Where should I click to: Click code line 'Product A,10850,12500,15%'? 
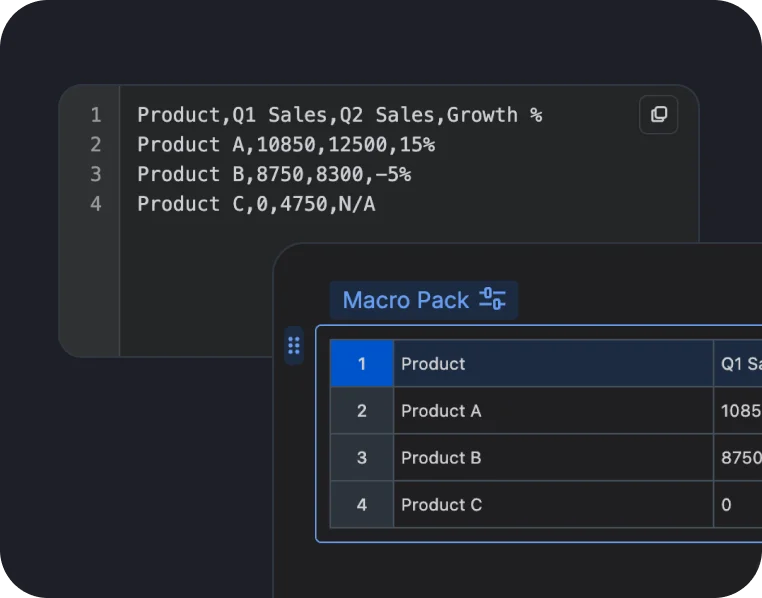(286, 145)
